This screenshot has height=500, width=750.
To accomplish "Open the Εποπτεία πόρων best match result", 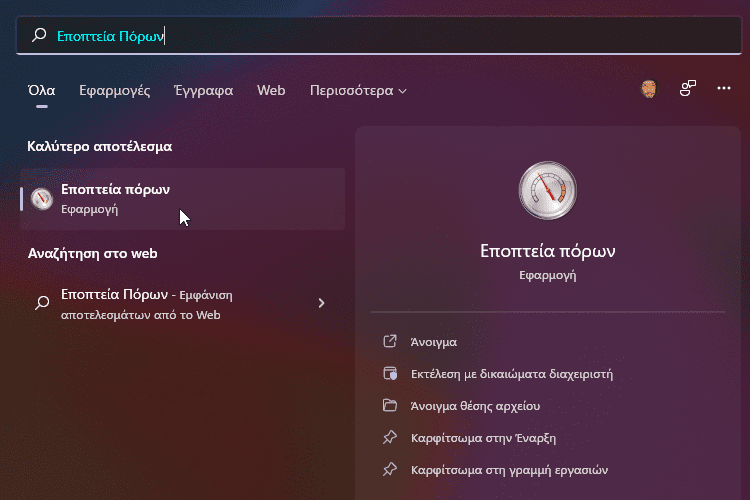I will (183, 199).
